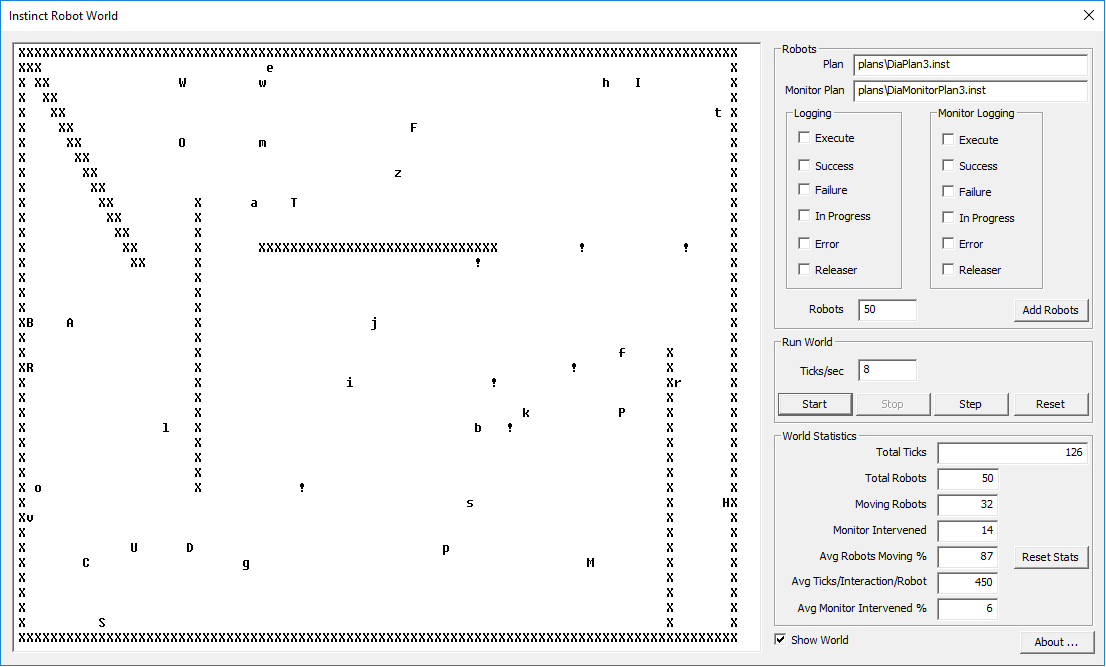Image resolution: width=1106 pixels, height=667 pixels.
Task: Toggle the Failure checkbox under Logging
Action: (805, 190)
